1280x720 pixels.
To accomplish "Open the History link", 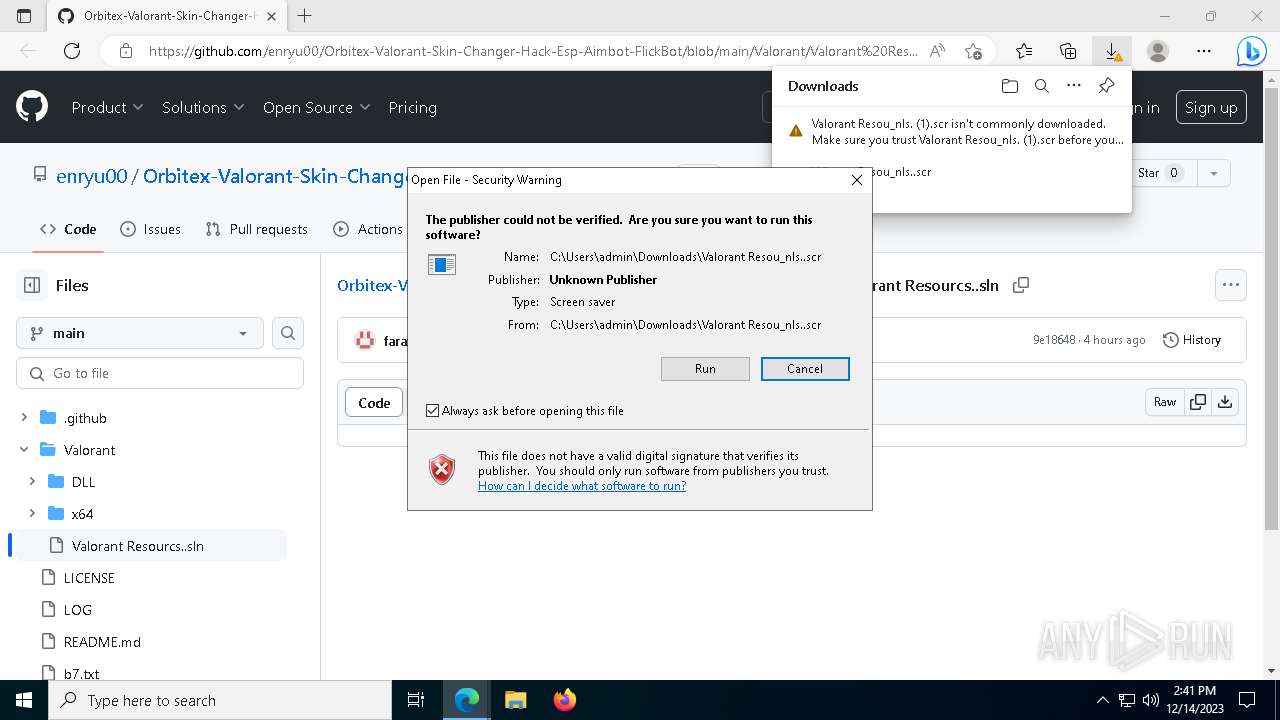I will click(1192, 340).
